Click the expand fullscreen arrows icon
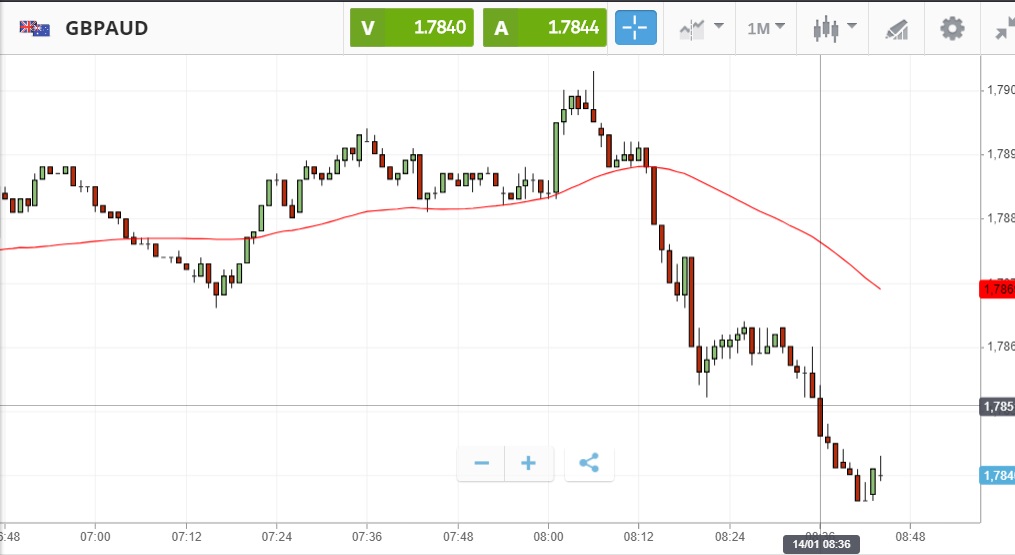This screenshot has height=555, width=1015. point(1003,28)
